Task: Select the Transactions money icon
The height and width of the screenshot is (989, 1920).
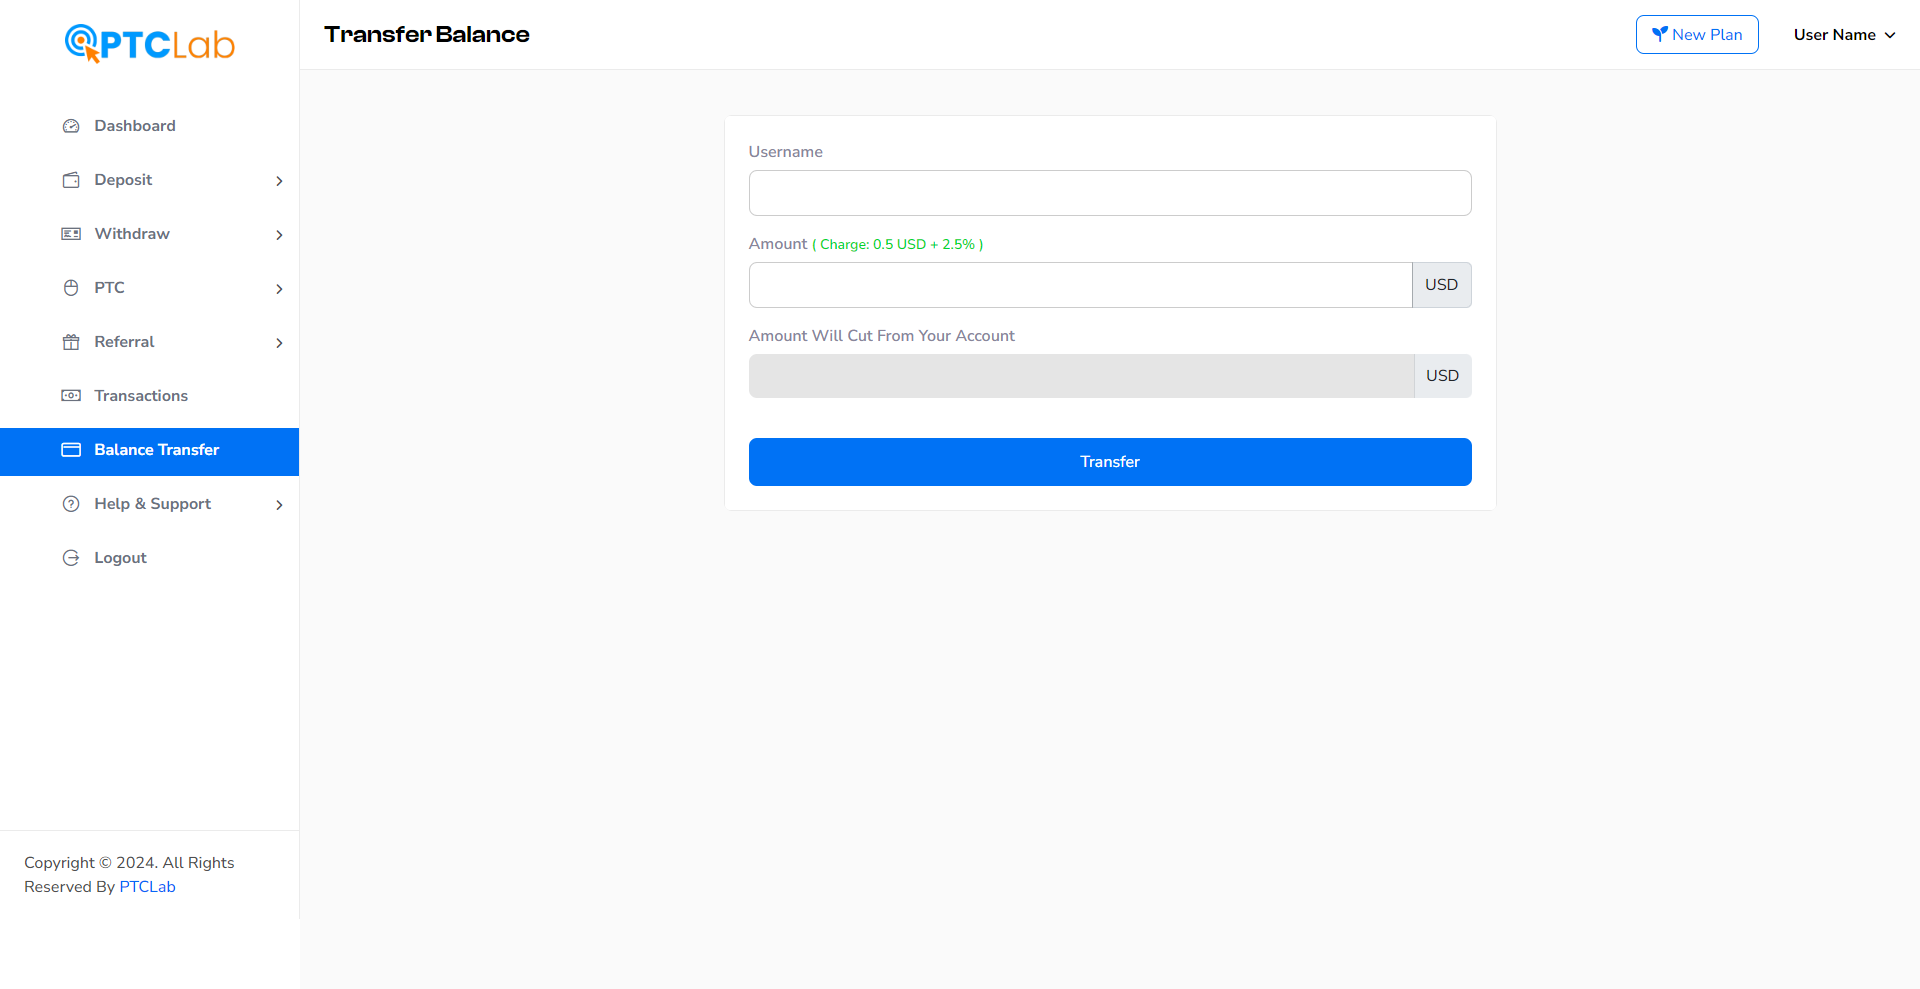Action: [70, 396]
